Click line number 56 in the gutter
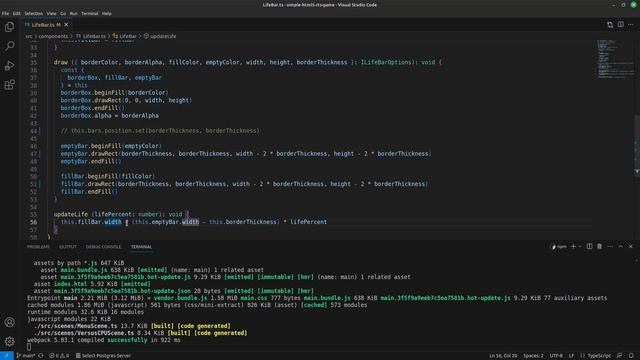This screenshot has height=360, width=640. click(x=33, y=222)
